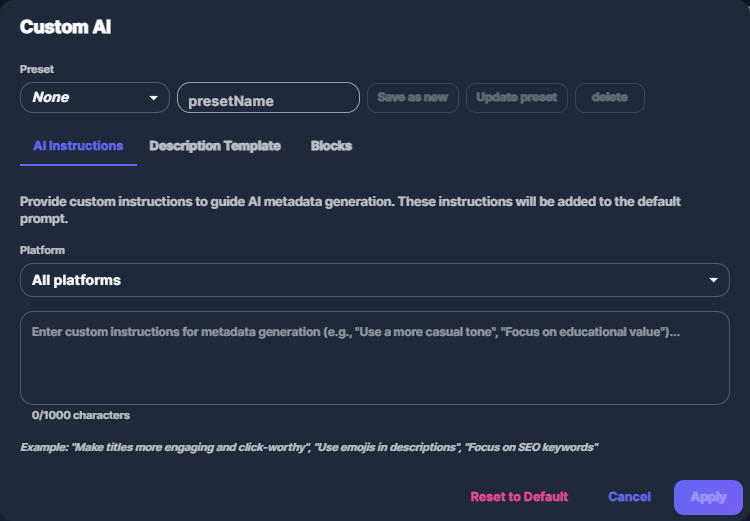
Task: Click the Platform dropdown caret arrow
Action: tap(713, 280)
